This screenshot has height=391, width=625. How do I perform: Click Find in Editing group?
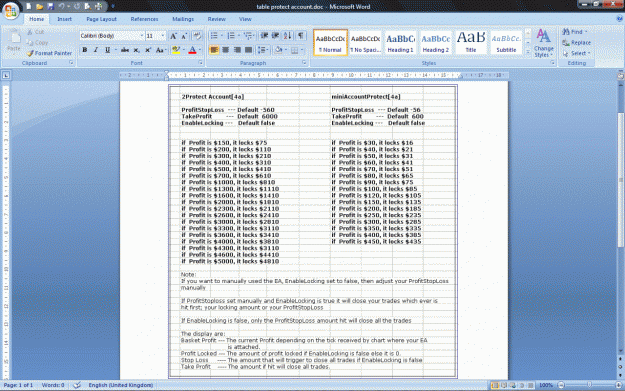pyautogui.click(x=575, y=31)
